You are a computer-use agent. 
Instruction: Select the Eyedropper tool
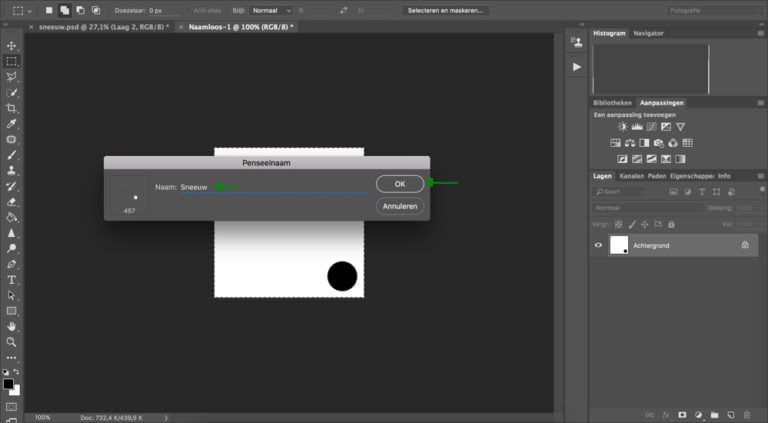(x=11, y=124)
